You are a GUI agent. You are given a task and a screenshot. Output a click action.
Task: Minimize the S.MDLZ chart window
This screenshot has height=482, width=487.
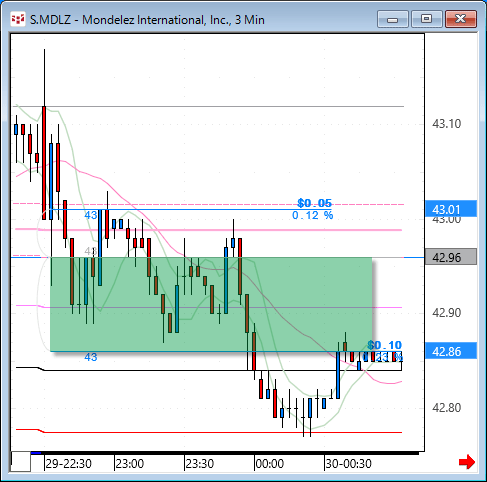pyautogui.click(x=393, y=19)
